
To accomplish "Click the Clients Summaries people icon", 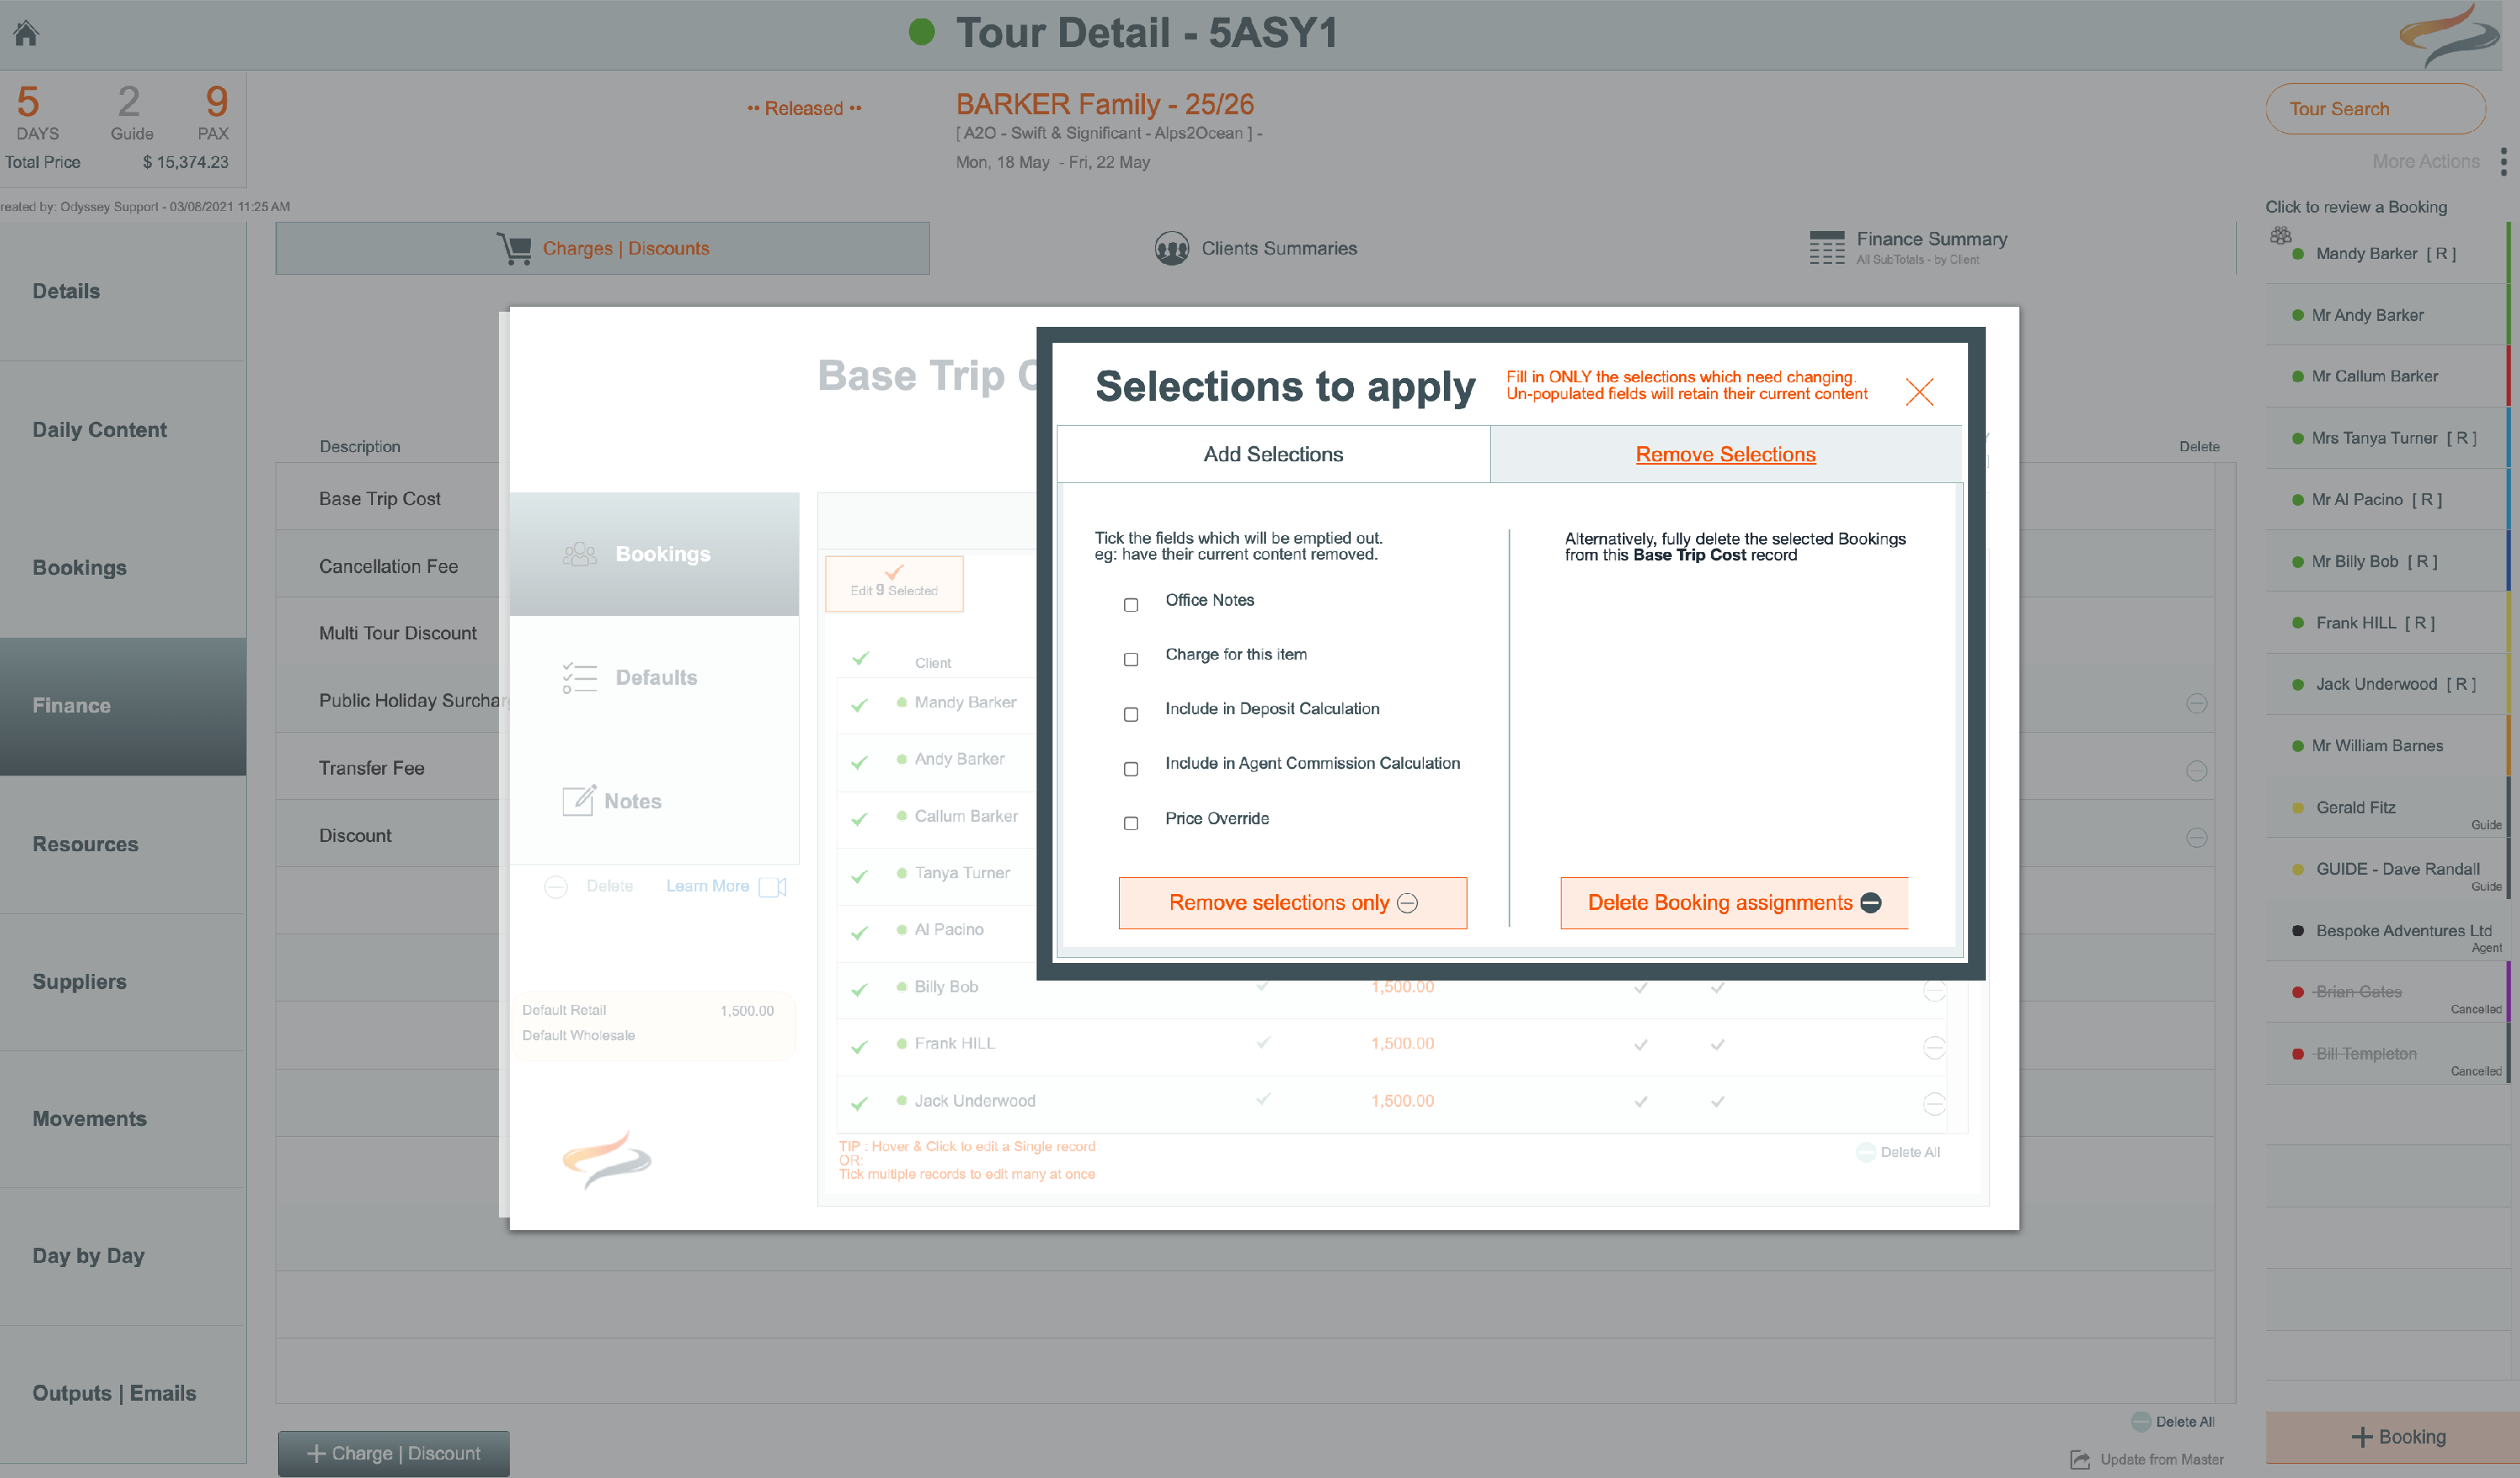I will (1171, 248).
